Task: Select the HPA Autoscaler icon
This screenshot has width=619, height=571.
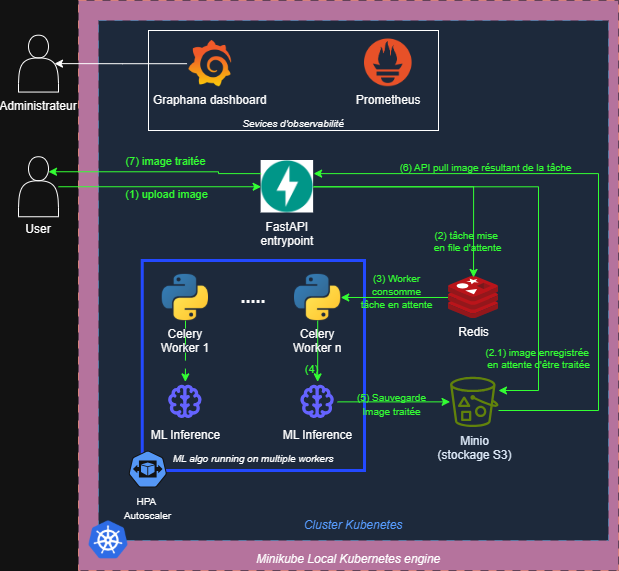Action: (x=148, y=470)
